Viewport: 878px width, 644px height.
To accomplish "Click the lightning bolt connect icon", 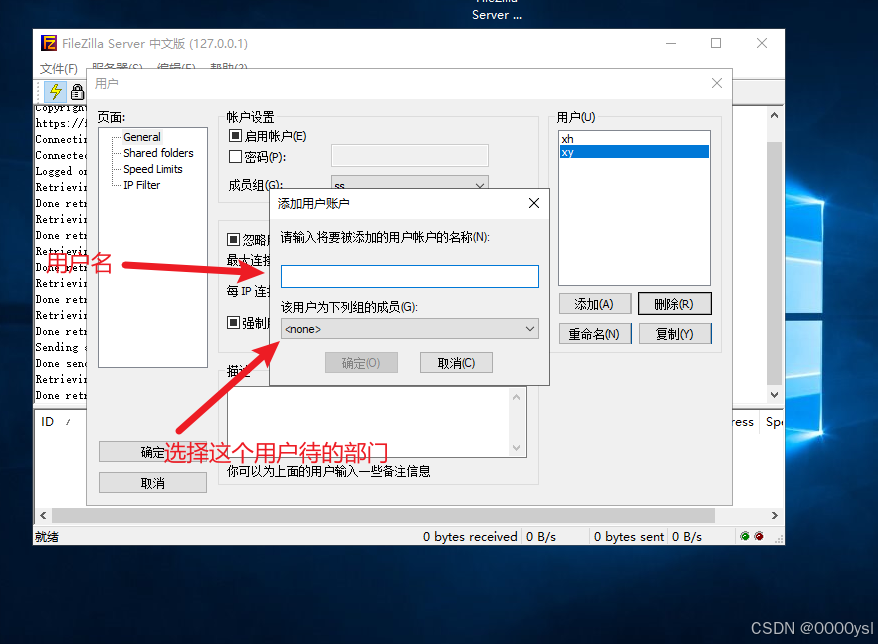I will point(55,91).
